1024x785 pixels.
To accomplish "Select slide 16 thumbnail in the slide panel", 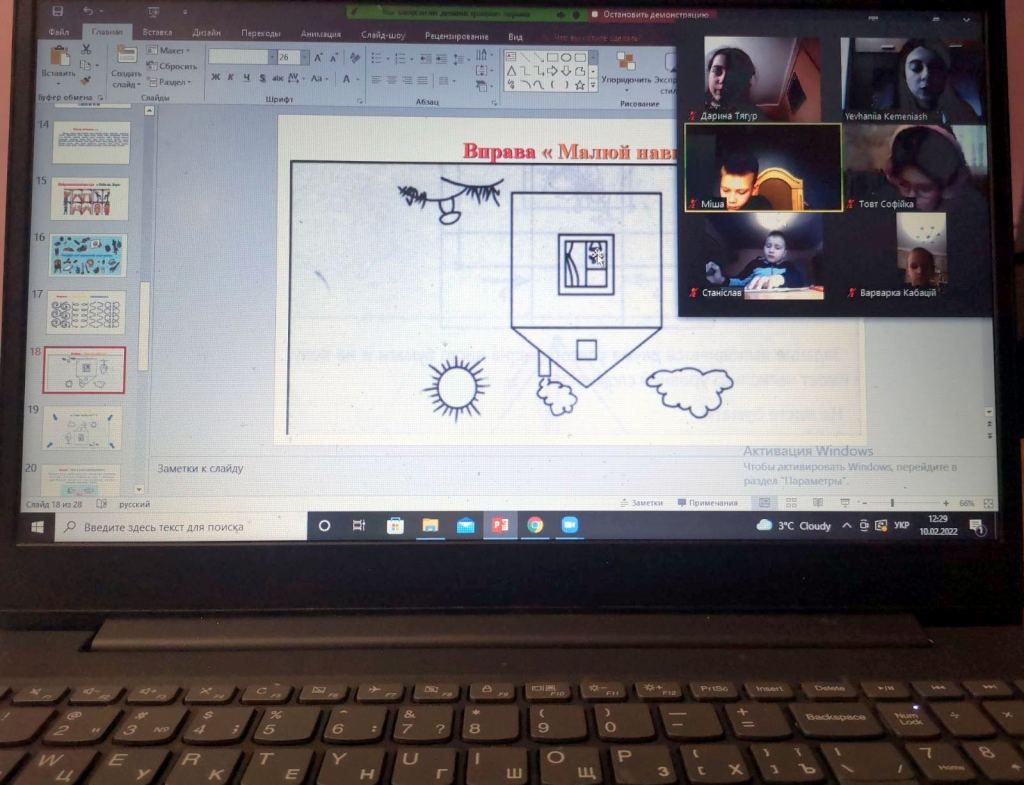I will pyautogui.click(x=89, y=256).
